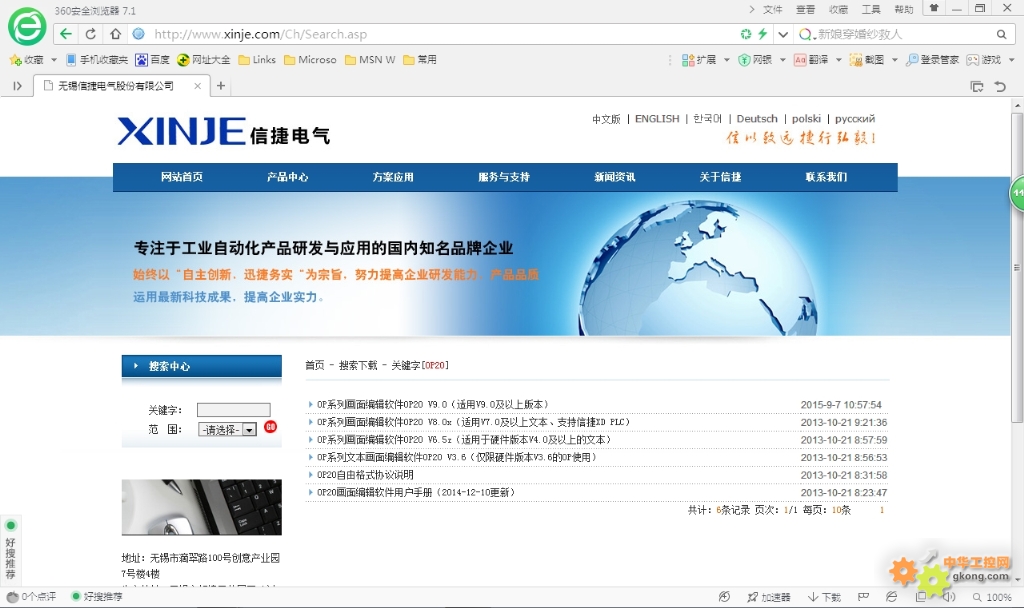Open the 游戏 games button
The image size is (1024, 608).
(984, 59)
